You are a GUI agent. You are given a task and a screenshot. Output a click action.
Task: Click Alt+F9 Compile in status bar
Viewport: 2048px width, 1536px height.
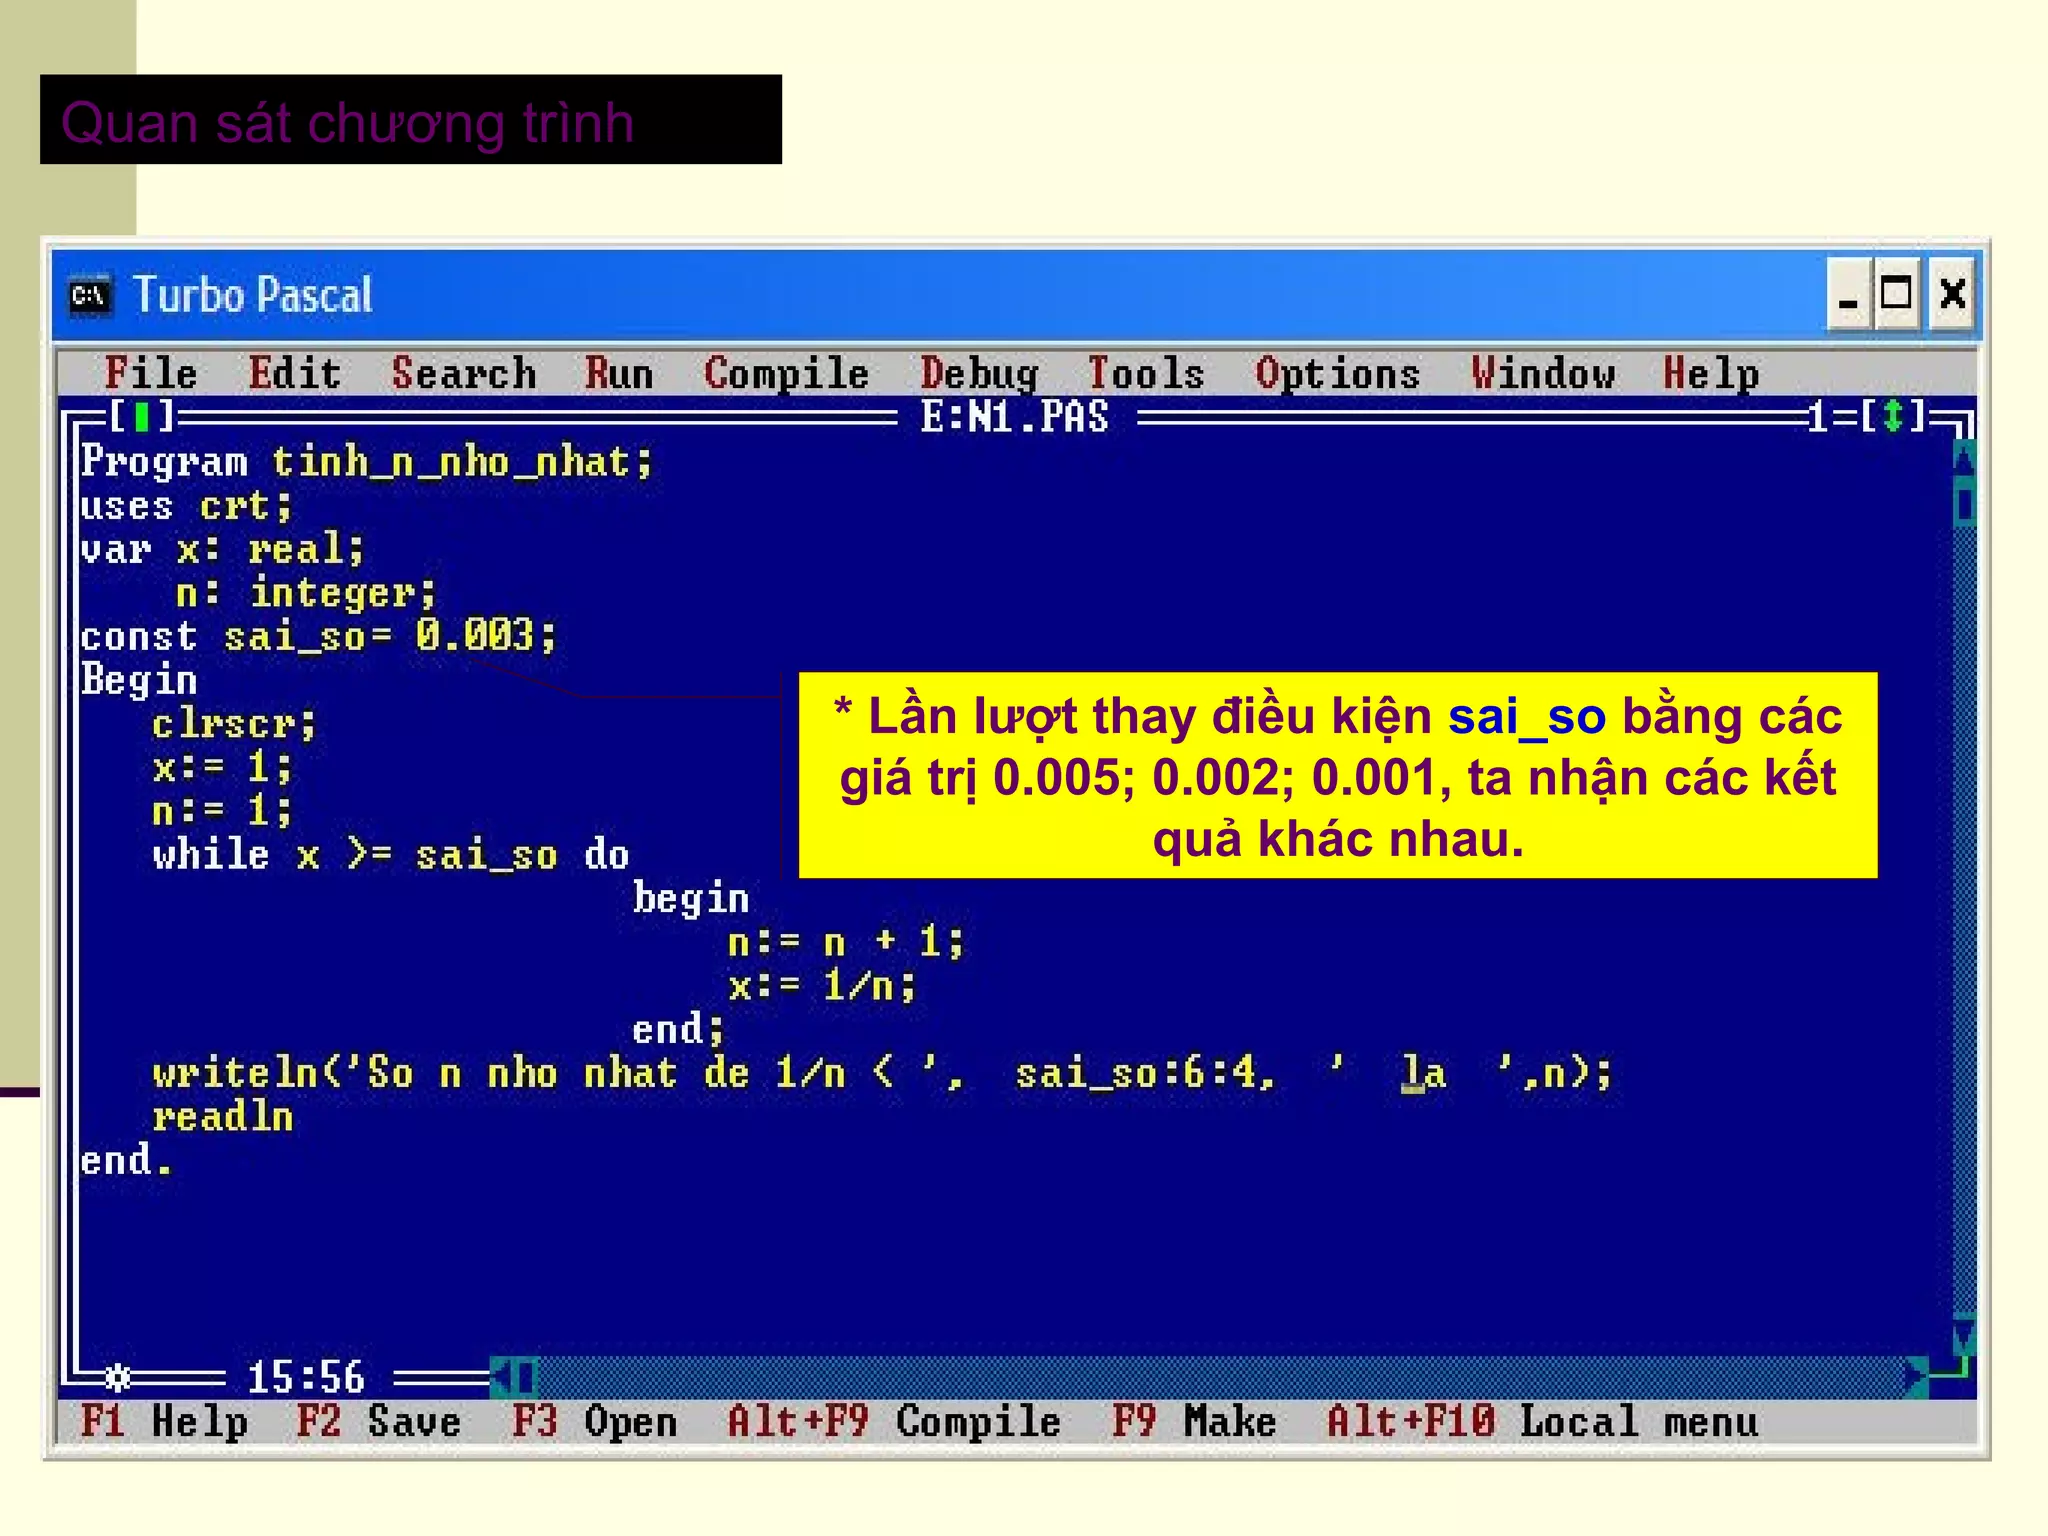(893, 1422)
